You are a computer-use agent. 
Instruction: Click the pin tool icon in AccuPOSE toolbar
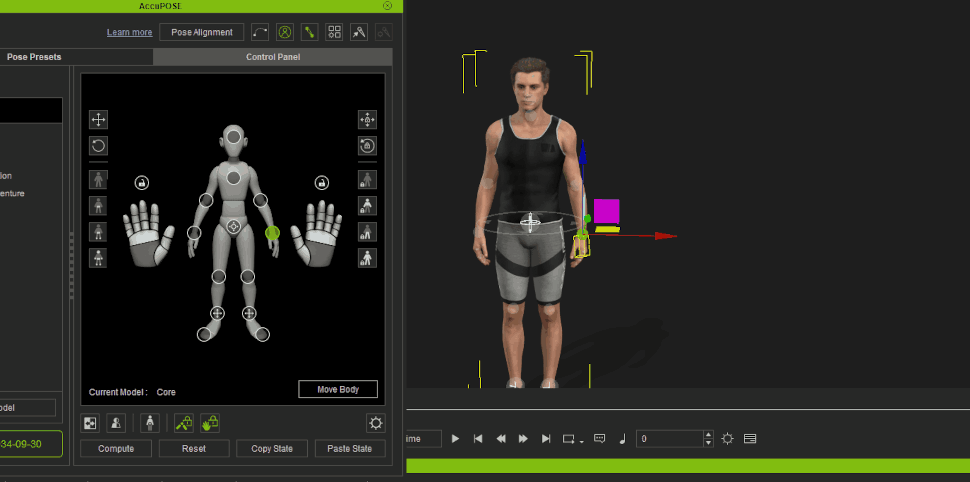(x=359, y=32)
